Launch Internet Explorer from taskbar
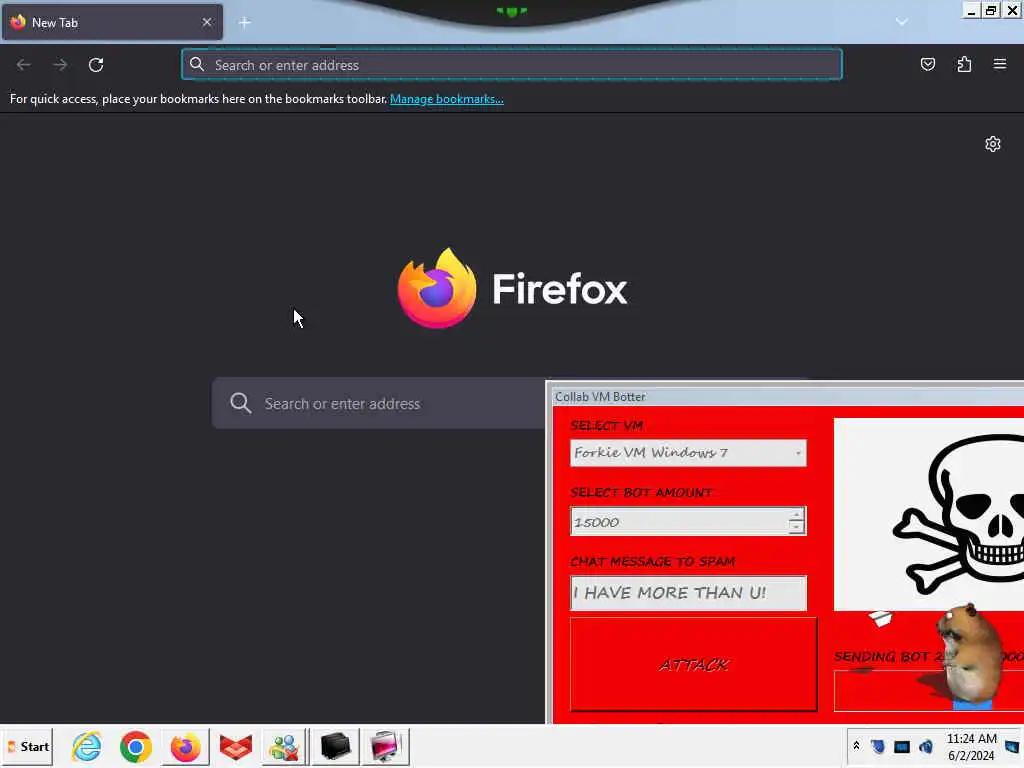The width and height of the screenshot is (1024, 768). (x=86, y=746)
